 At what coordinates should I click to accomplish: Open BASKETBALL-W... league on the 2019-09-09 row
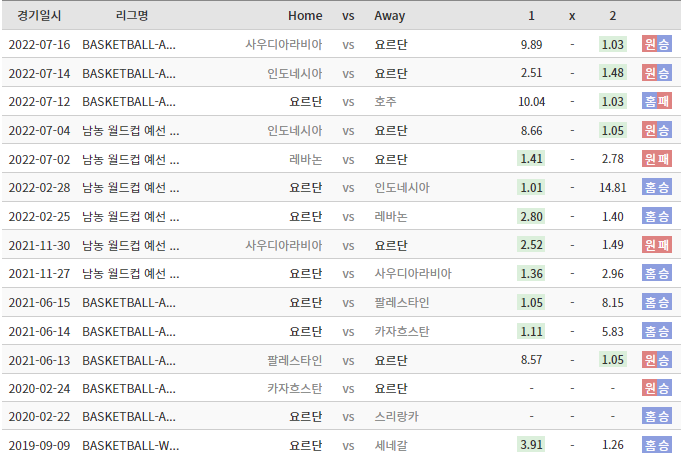[x=129, y=445]
